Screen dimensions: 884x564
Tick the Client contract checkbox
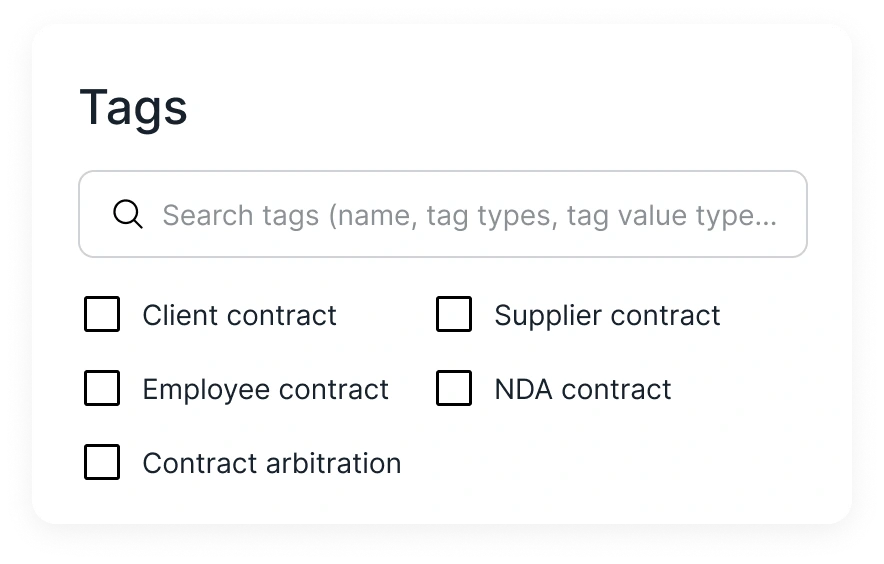click(x=102, y=314)
